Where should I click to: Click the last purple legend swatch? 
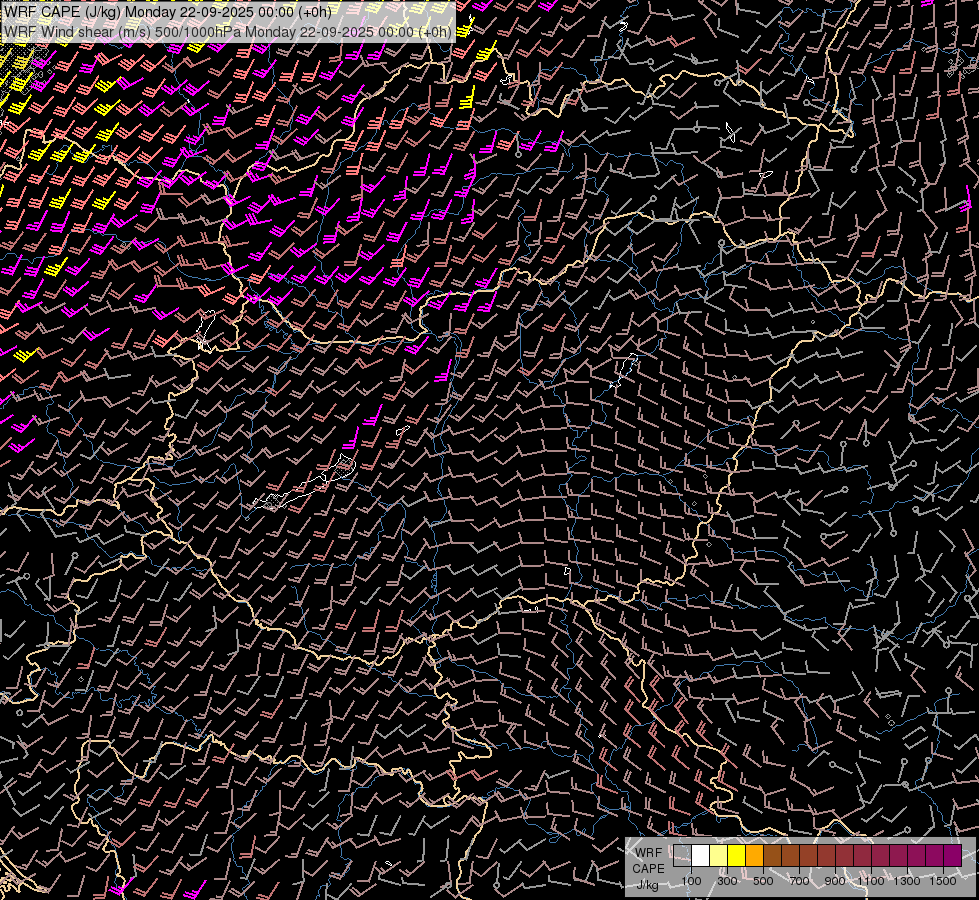(x=952, y=855)
